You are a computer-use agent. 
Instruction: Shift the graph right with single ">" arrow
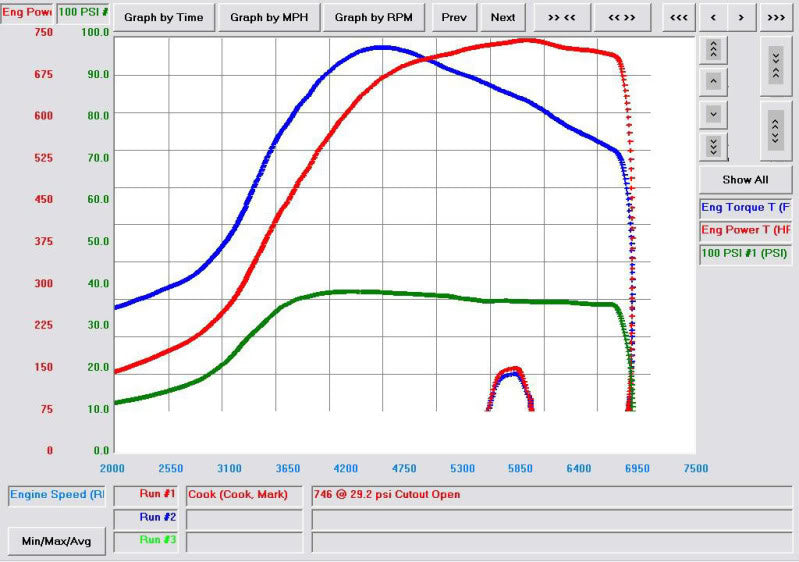point(740,17)
